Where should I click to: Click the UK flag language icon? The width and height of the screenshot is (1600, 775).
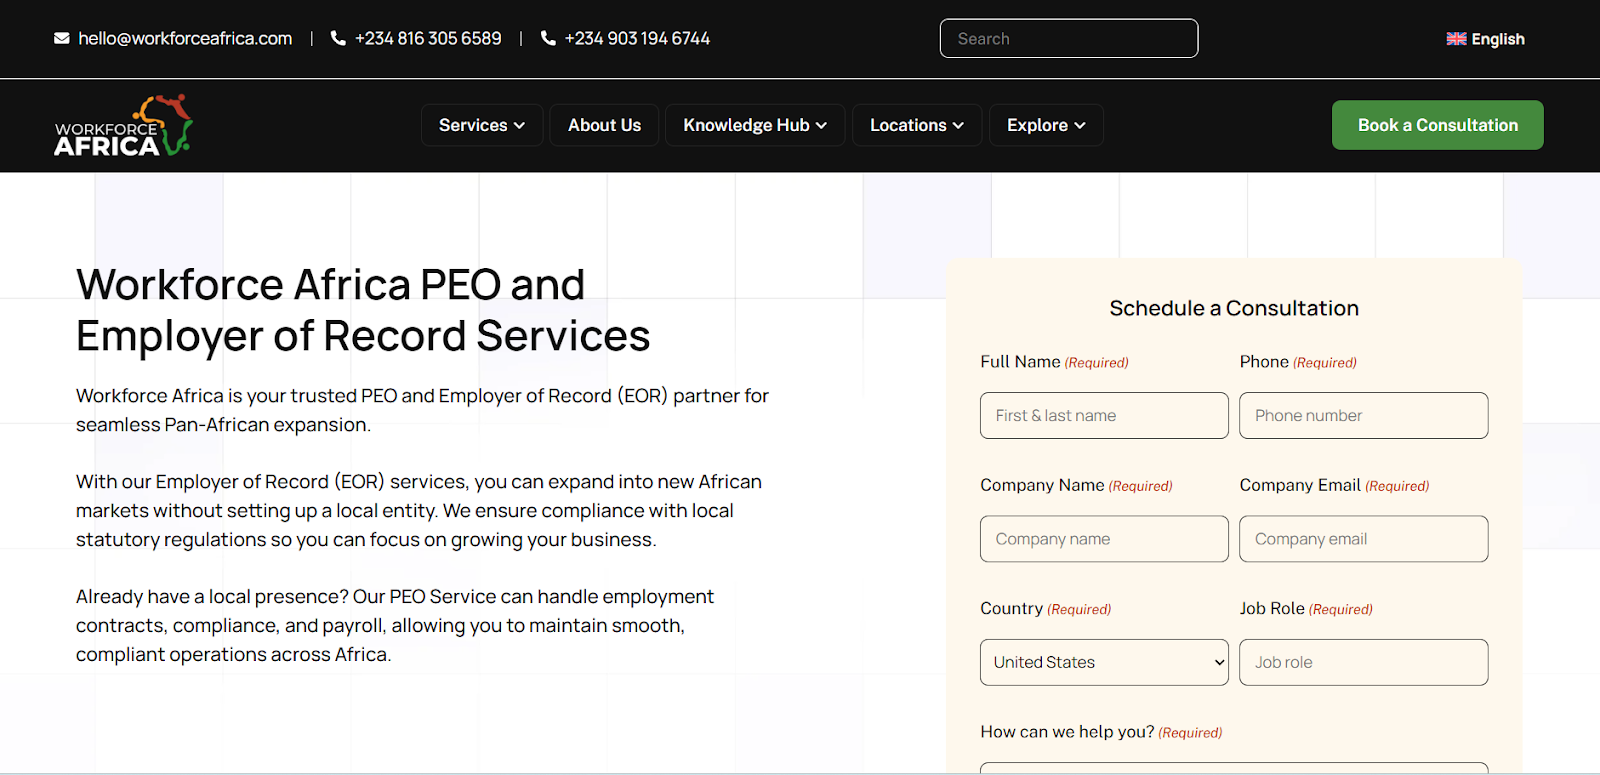coord(1456,39)
